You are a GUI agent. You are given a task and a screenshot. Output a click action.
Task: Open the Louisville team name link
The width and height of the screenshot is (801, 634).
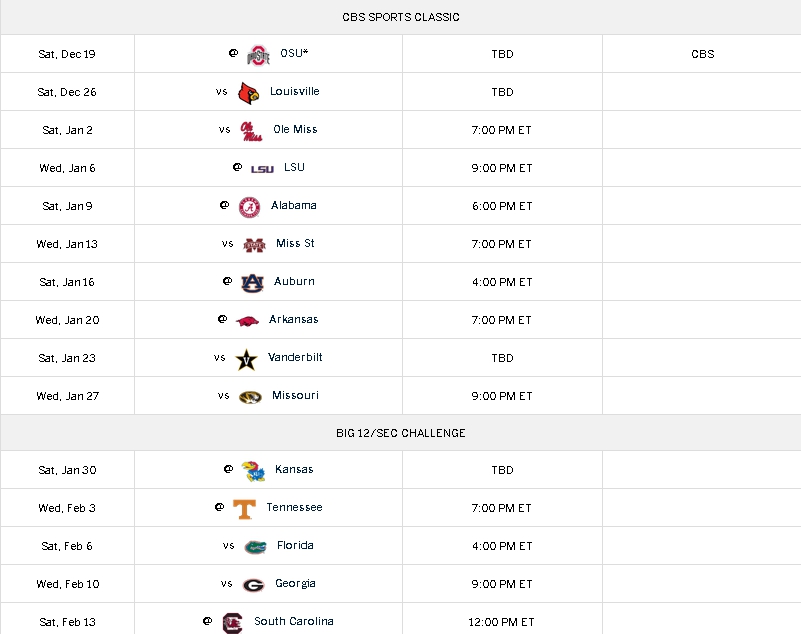295,91
